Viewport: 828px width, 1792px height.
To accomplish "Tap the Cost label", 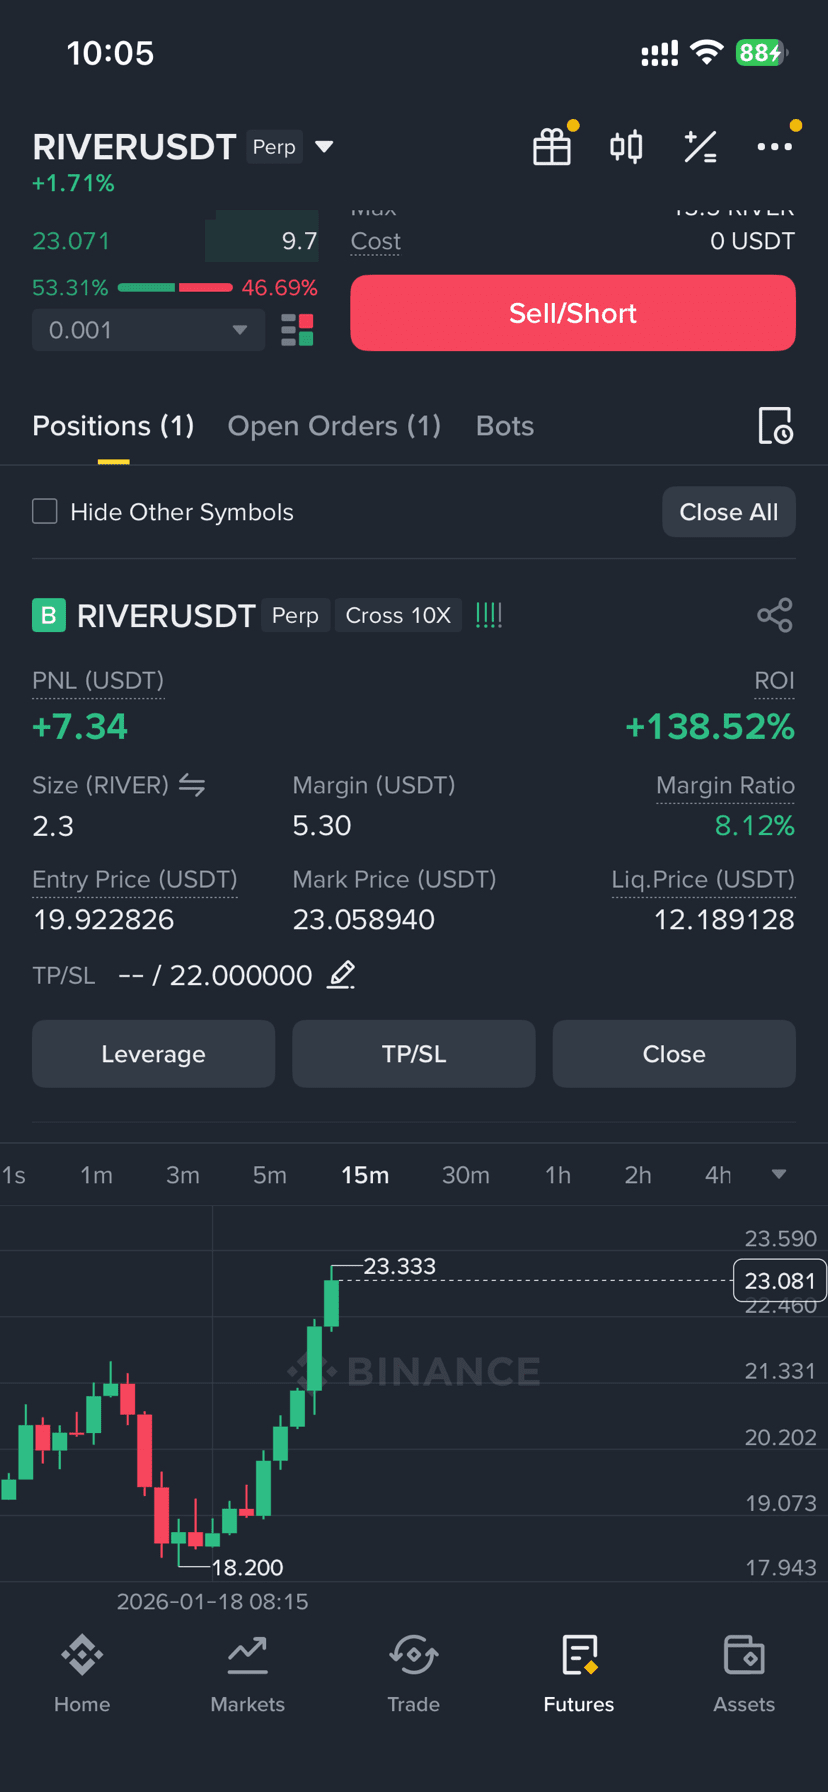I will (x=376, y=241).
